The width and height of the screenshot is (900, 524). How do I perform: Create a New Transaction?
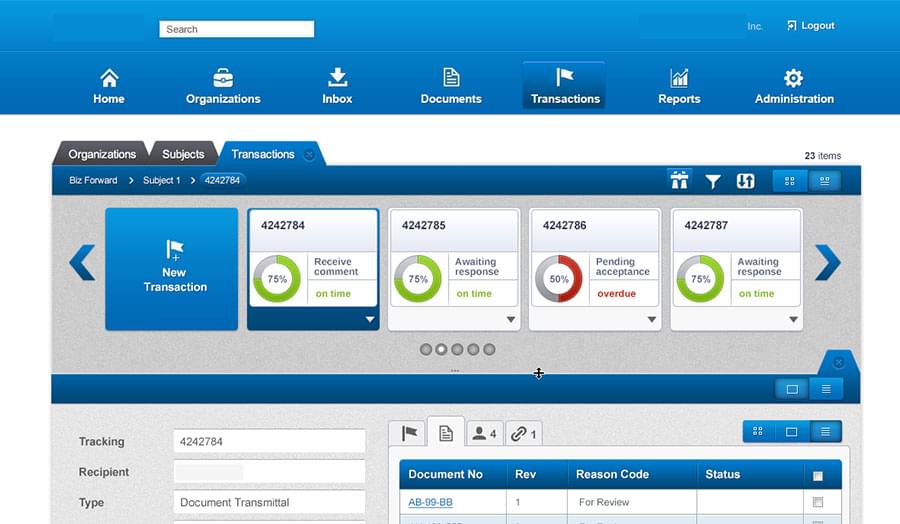172,269
